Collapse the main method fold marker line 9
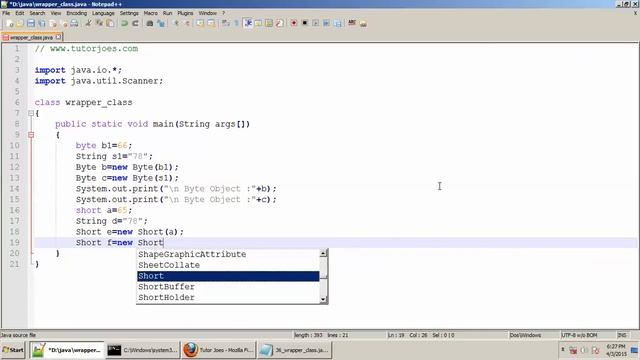This screenshot has width=640, height=360. [31, 135]
